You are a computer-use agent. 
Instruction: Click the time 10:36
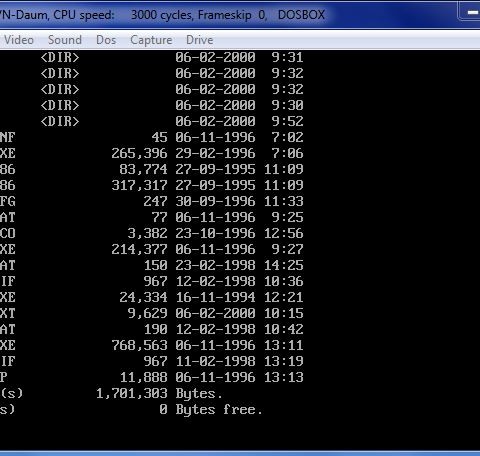pyautogui.click(x=284, y=281)
